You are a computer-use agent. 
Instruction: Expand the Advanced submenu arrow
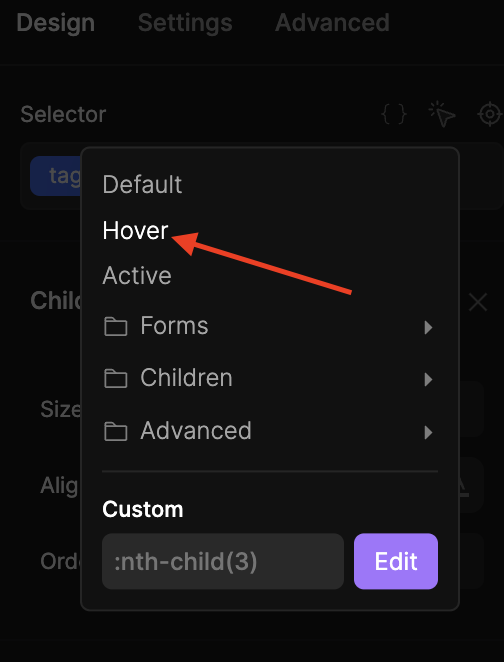tap(428, 432)
